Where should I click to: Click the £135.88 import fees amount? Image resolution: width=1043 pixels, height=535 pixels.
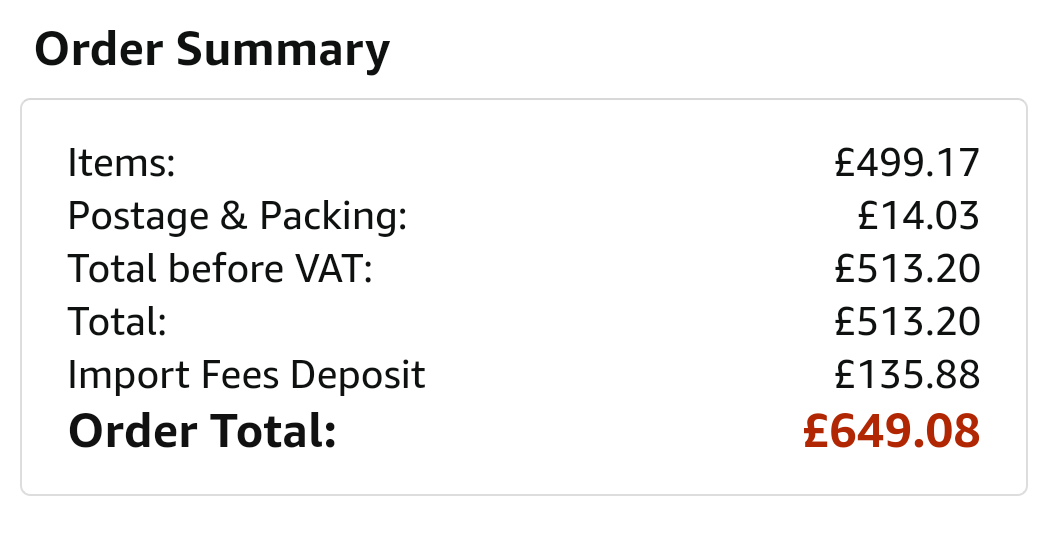[x=907, y=375]
